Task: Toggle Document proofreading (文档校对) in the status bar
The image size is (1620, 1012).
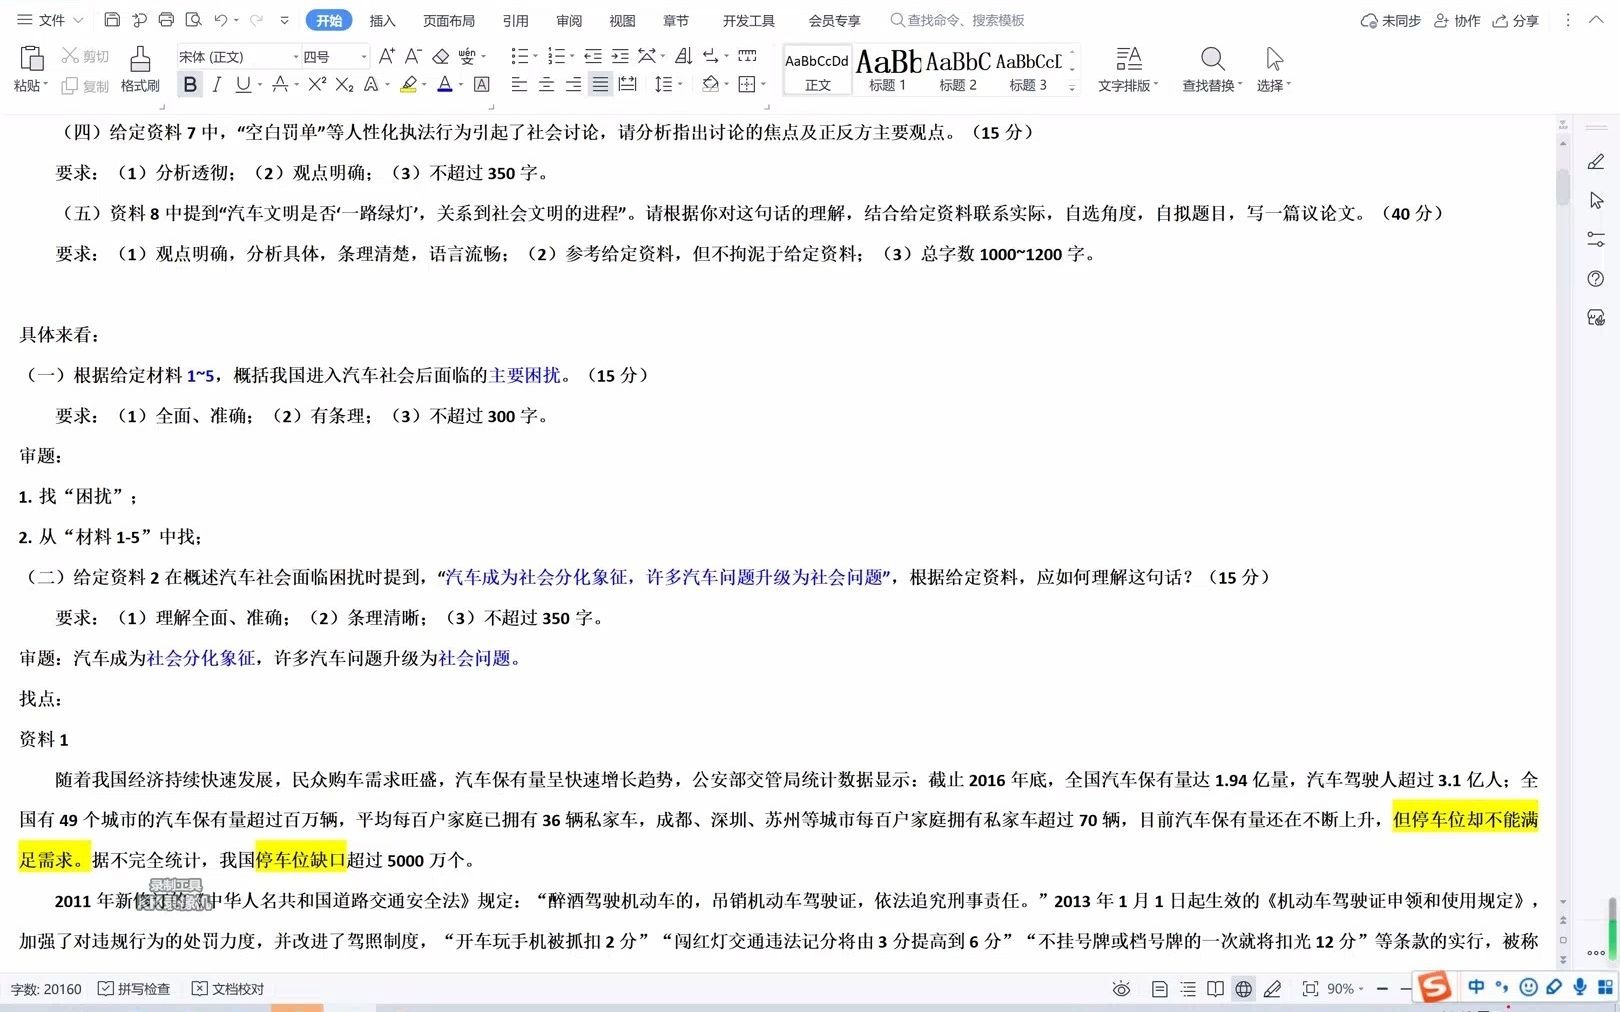Action: point(228,989)
